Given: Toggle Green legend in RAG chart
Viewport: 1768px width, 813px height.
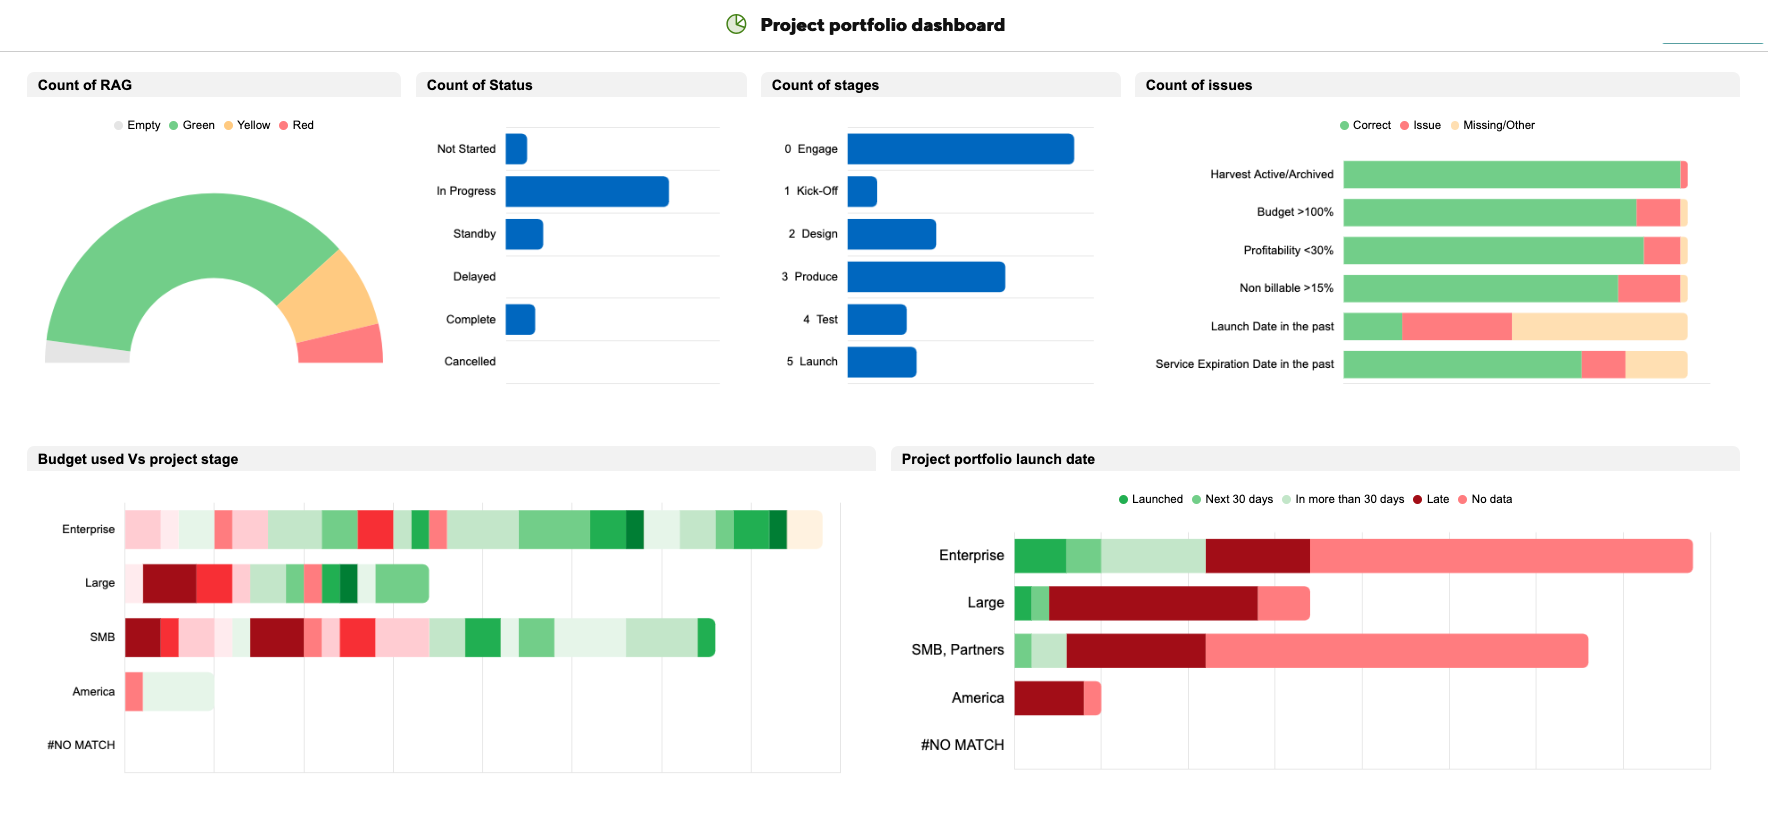Looking at the screenshot, I should 192,125.
